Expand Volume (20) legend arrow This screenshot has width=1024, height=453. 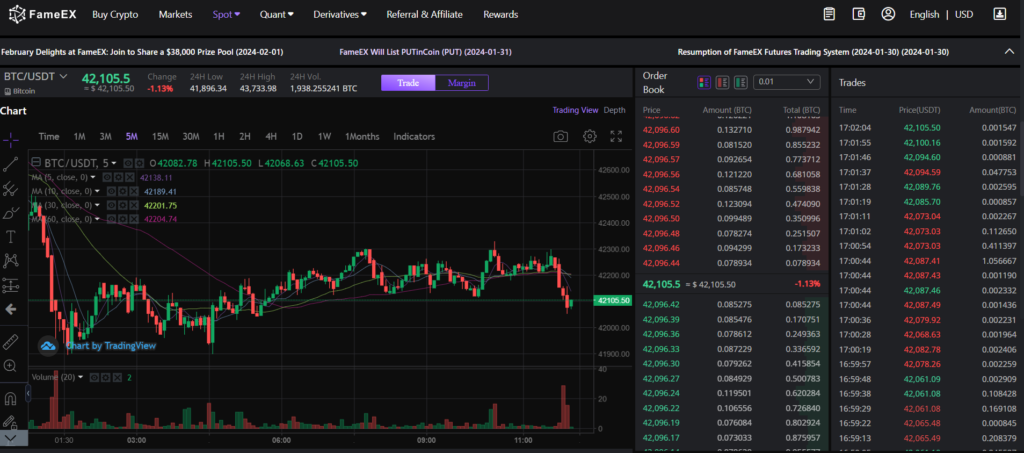pyautogui.click(x=80, y=377)
